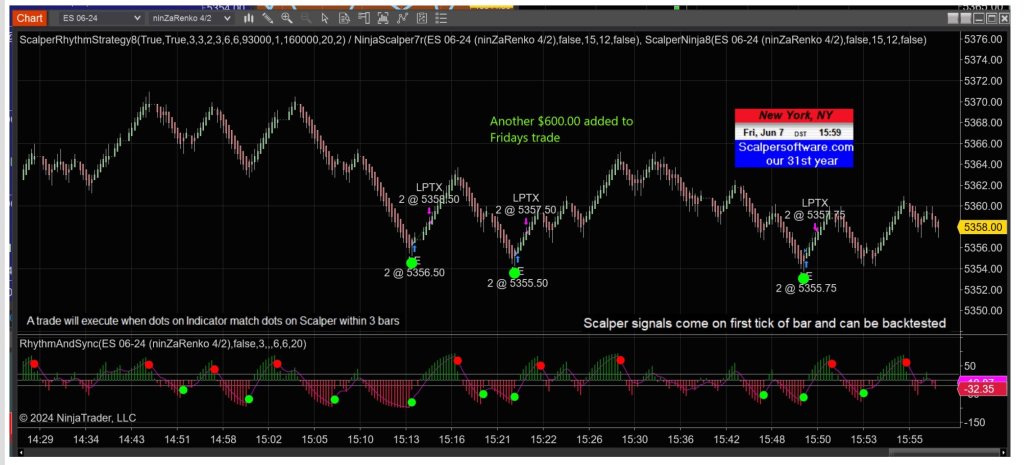Click the first grey link box in title bar
The width and height of the screenshot is (1024, 465).
click(x=953, y=18)
